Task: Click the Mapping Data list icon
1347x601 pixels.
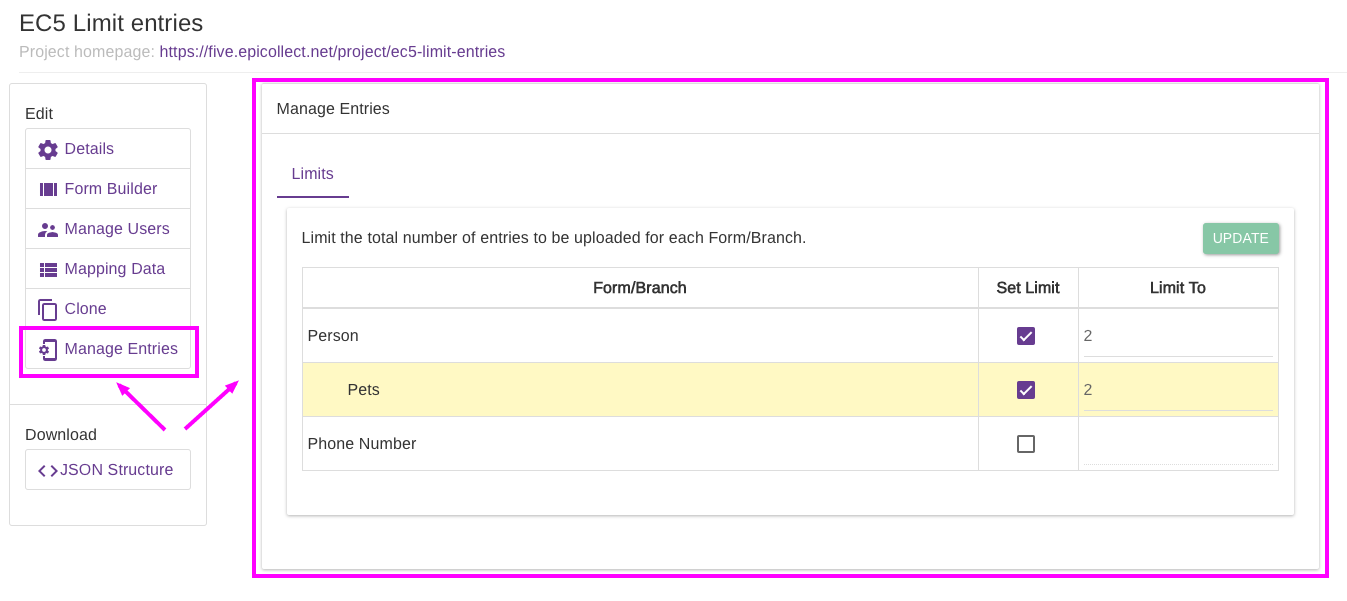Action: coord(48,269)
